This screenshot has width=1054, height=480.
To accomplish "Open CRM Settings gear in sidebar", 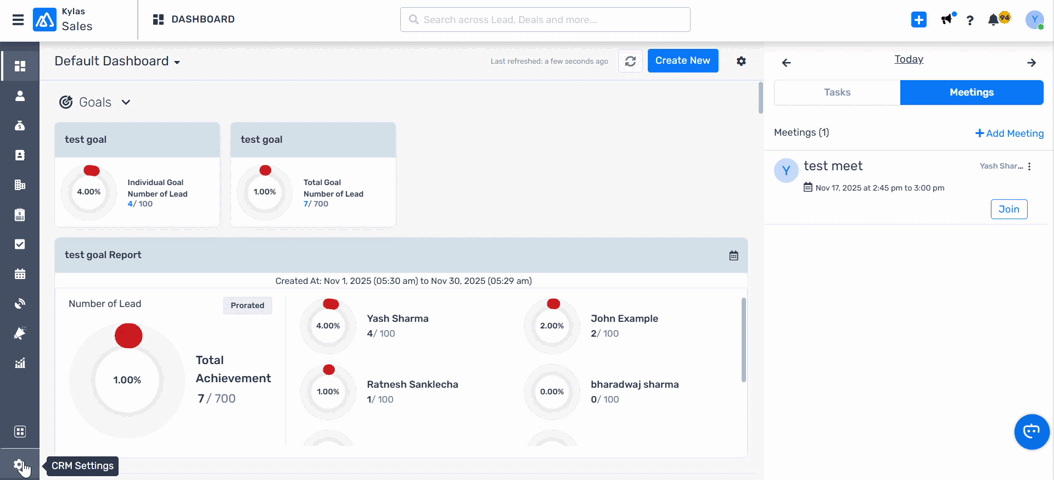I will pyautogui.click(x=19, y=465).
